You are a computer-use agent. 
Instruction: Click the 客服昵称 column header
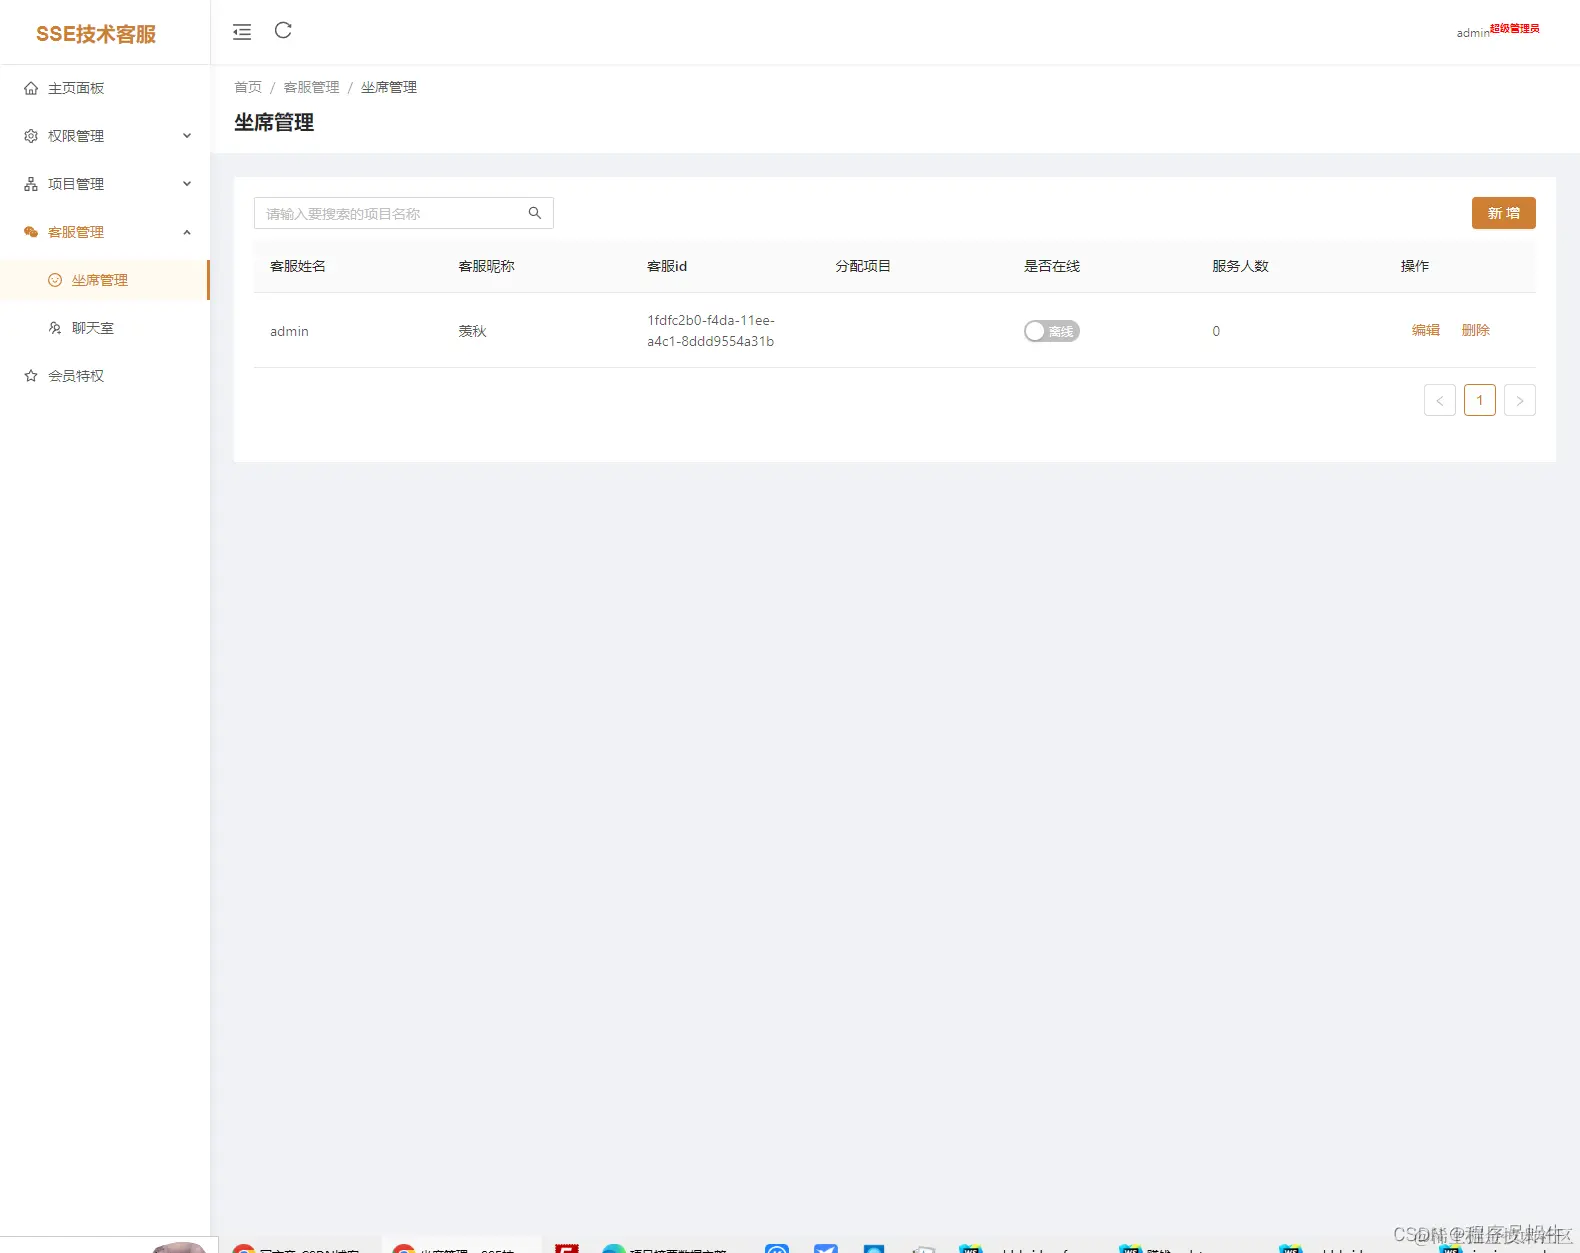coord(486,266)
